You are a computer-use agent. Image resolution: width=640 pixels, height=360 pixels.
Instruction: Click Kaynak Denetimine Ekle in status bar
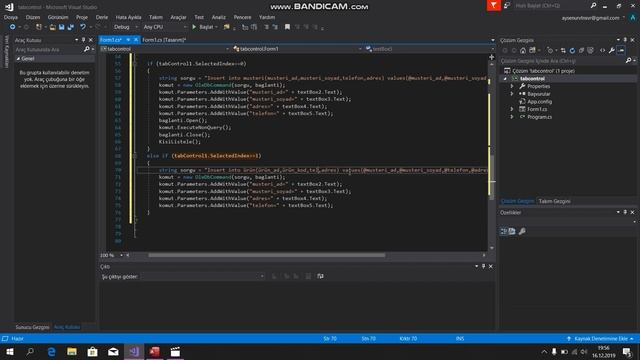click(600, 339)
